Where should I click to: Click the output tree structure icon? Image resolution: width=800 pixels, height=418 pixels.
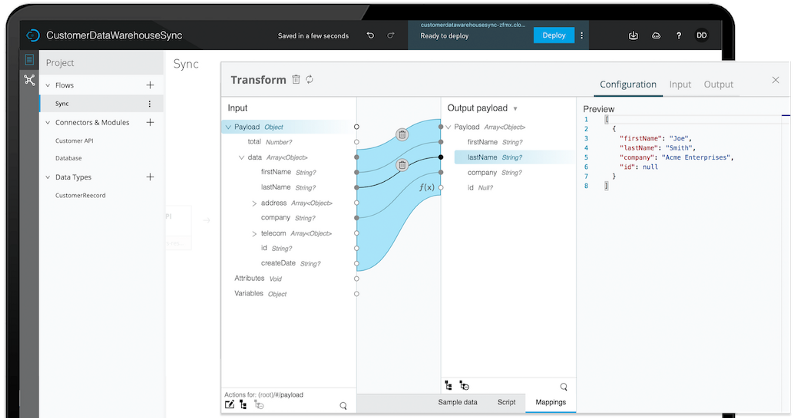click(448, 385)
